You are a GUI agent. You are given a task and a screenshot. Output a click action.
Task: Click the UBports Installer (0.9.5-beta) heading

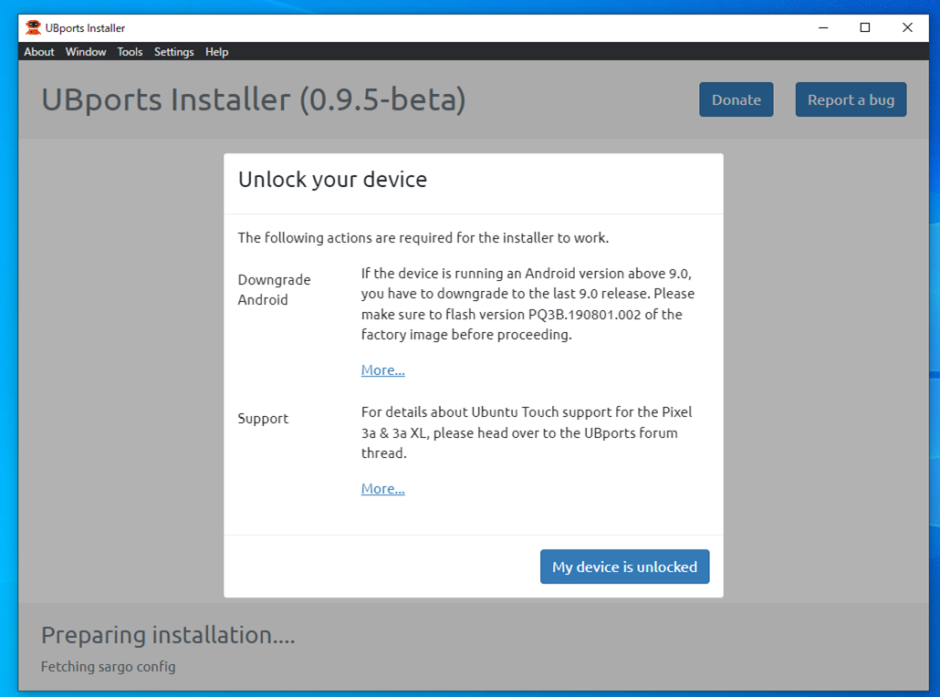(x=253, y=100)
